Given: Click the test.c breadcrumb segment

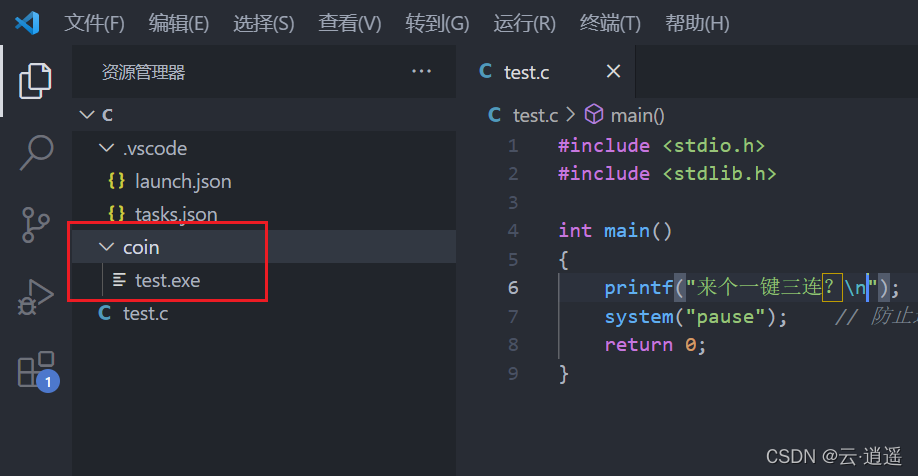Looking at the screenshot, I should [x=535, y=115].
